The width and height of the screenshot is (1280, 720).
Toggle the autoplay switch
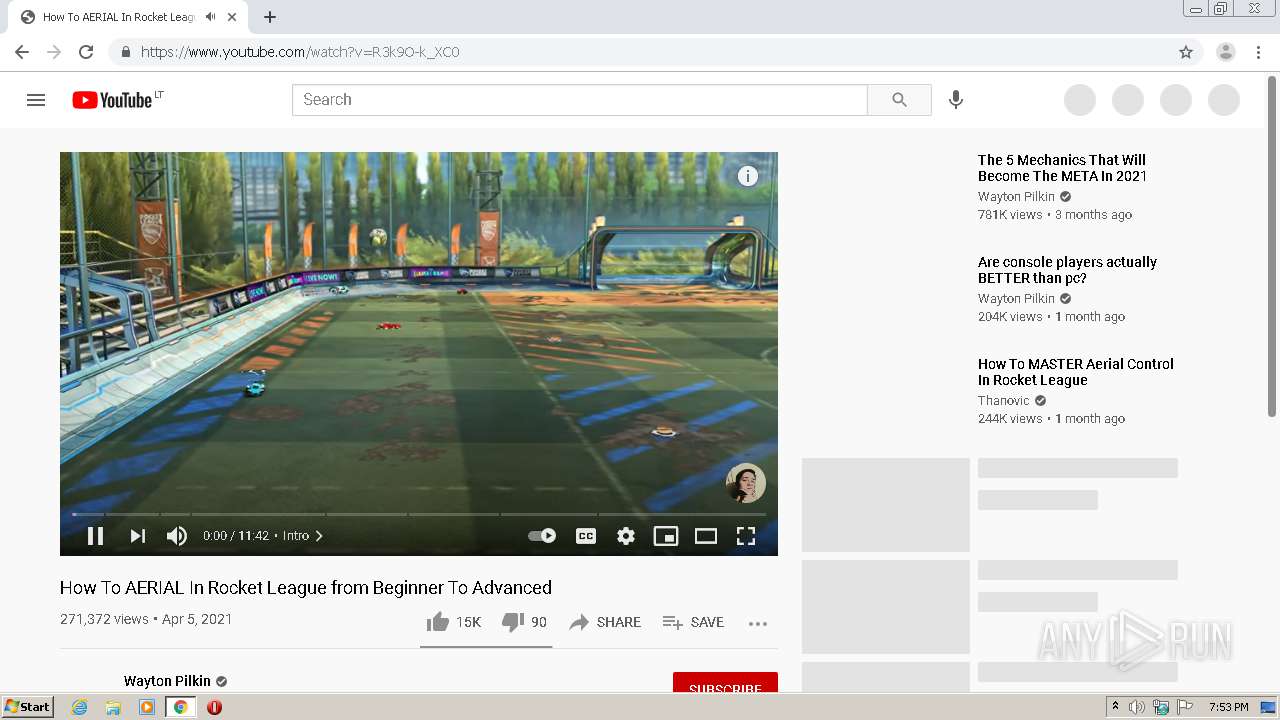click(x=542, y=536)
